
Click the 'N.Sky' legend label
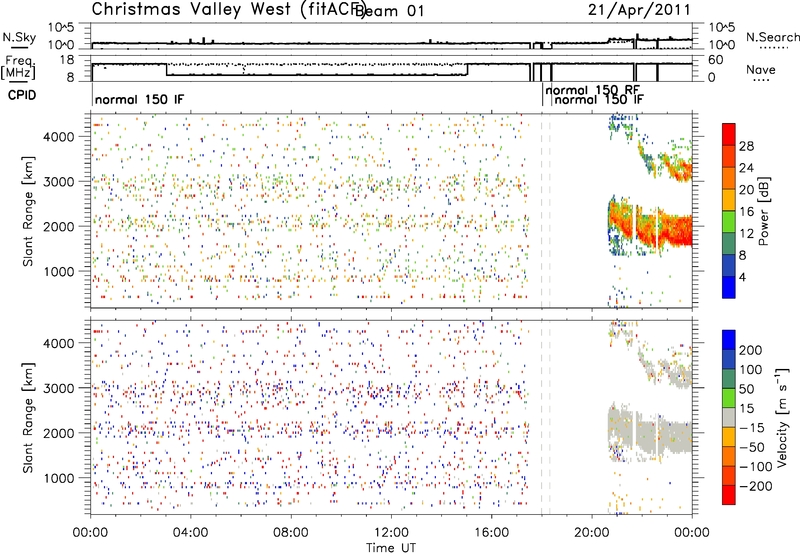(19, 37)
